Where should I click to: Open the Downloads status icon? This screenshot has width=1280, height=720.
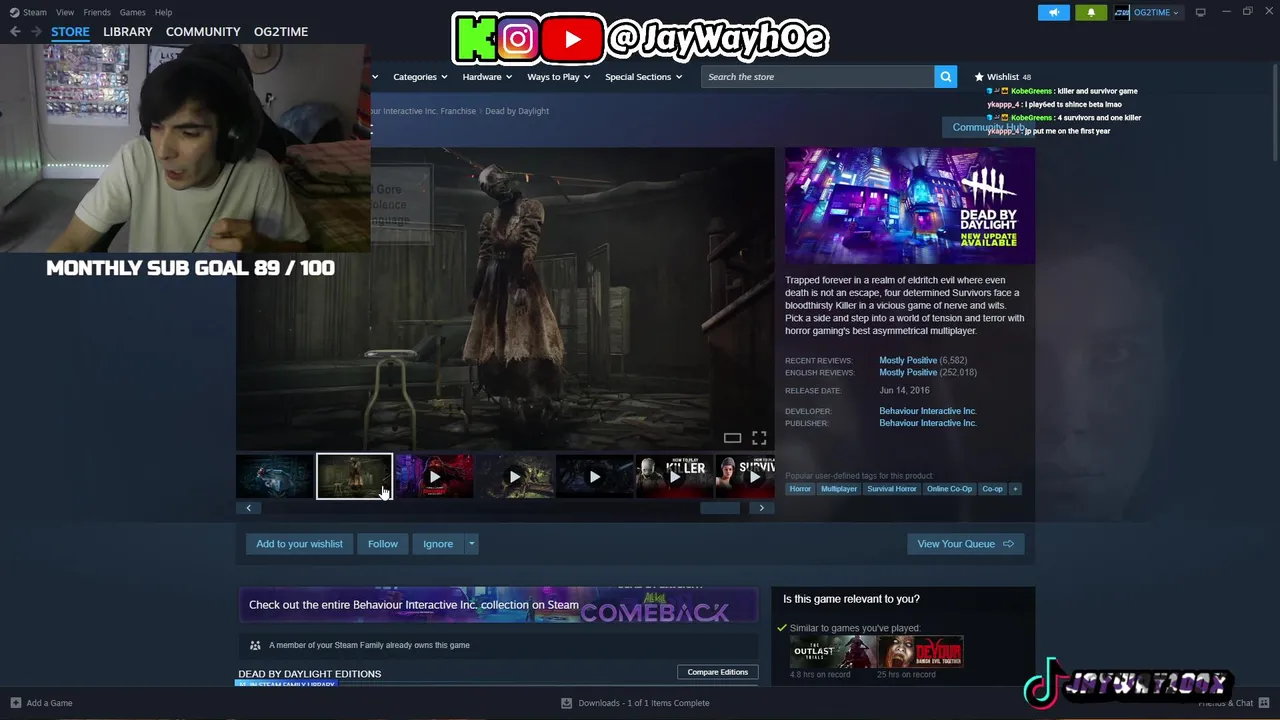[566, 703]
